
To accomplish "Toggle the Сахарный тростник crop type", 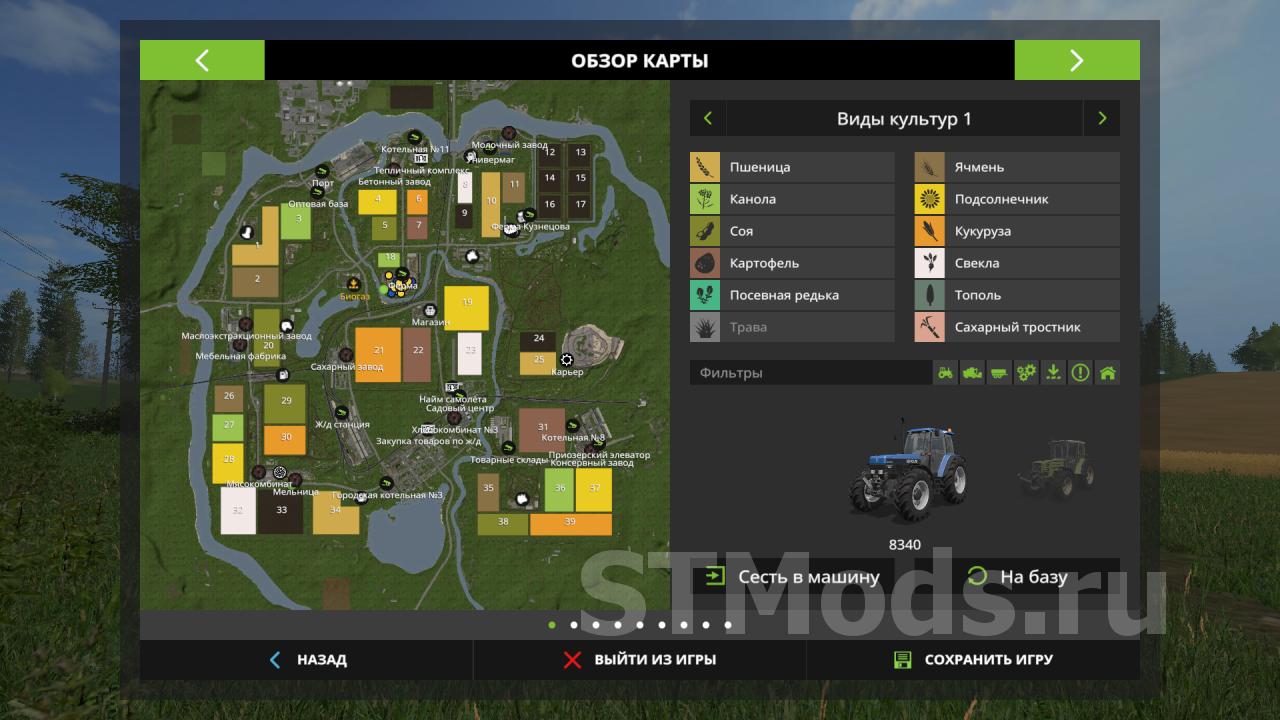I will point(1017,327).
